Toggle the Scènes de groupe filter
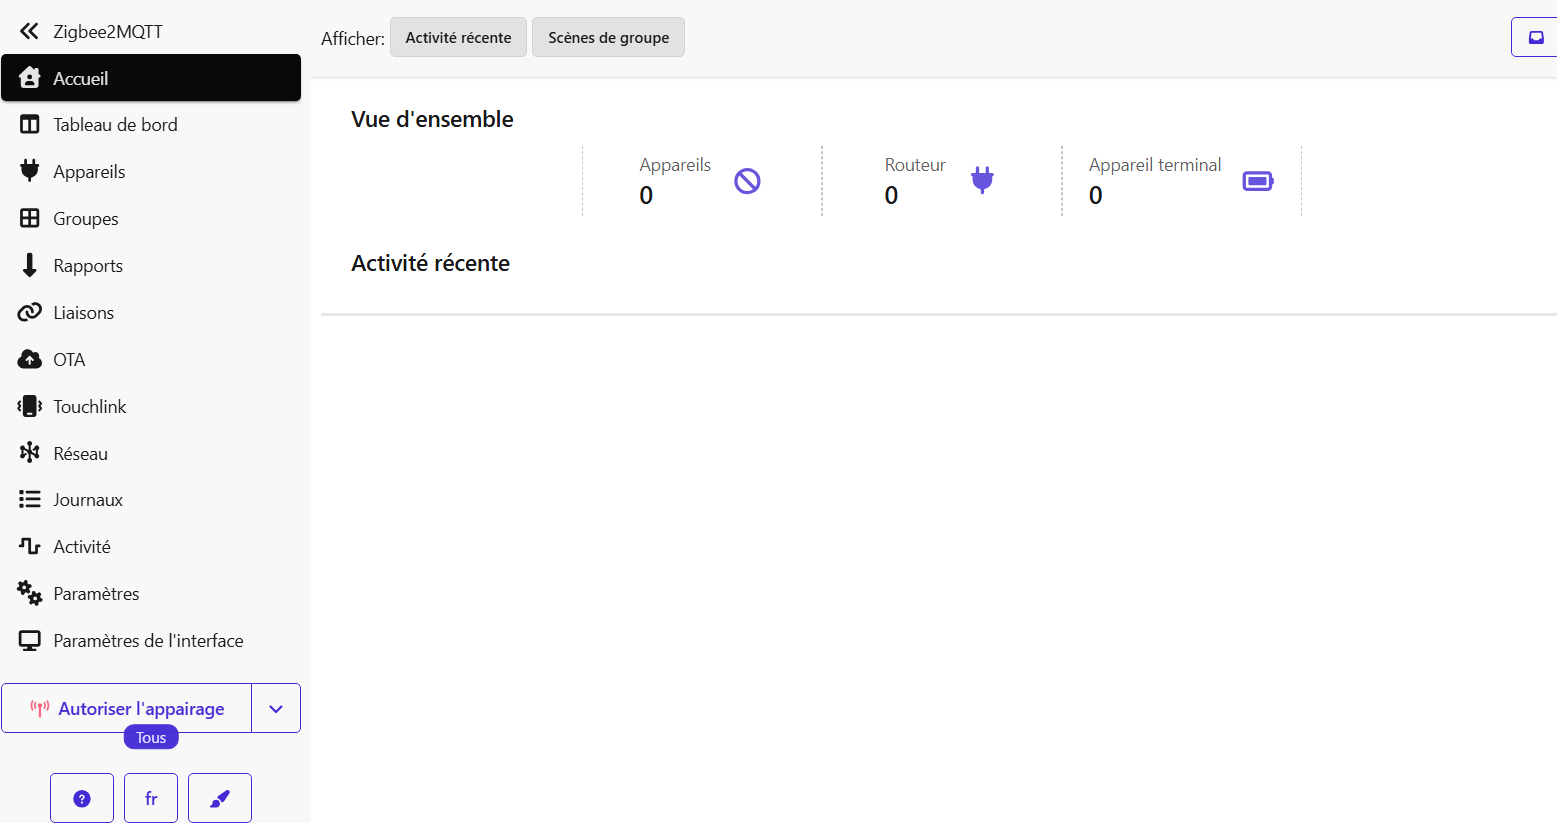The height and width of the screenshot is (823, 1557). pyautogui.click(x=608, y=38)
